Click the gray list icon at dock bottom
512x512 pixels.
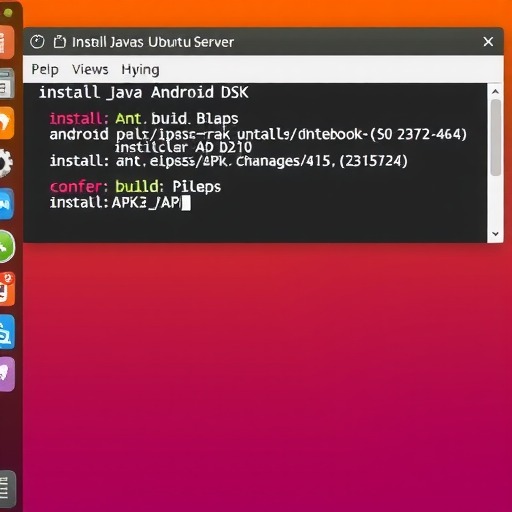tap(7, 489)
